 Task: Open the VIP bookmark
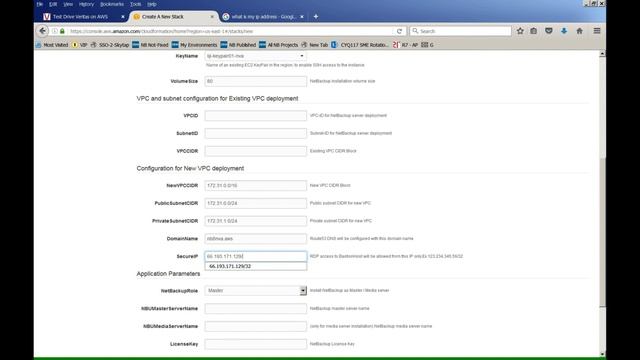[x=80, y=45]
